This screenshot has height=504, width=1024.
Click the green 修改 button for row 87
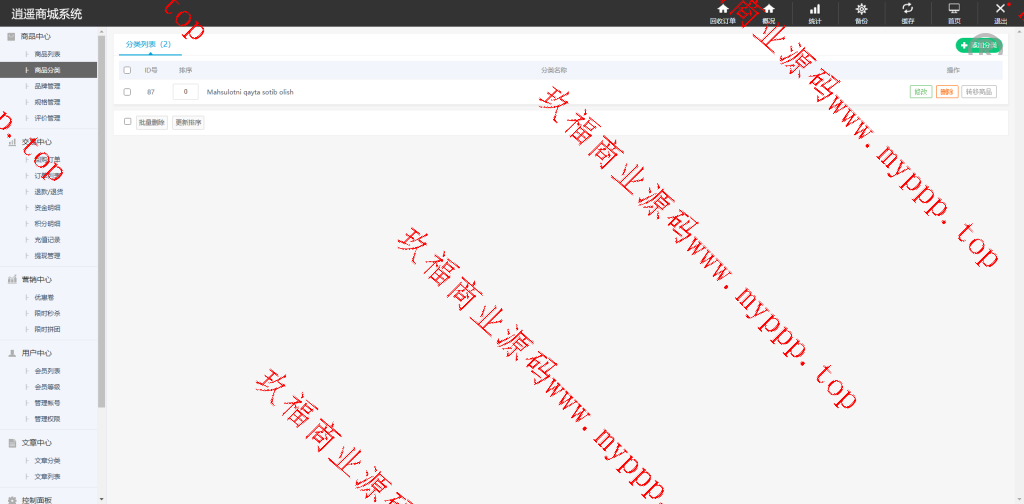(x=920, y=92)
